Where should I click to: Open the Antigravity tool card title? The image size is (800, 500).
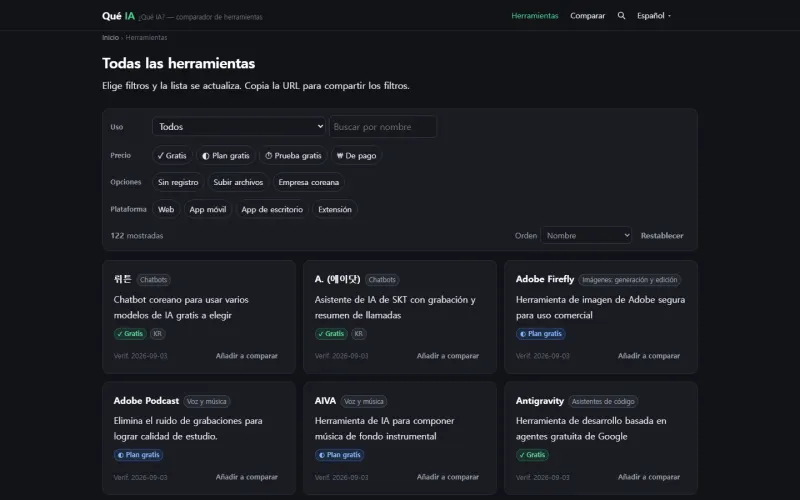tap(539, 401)
